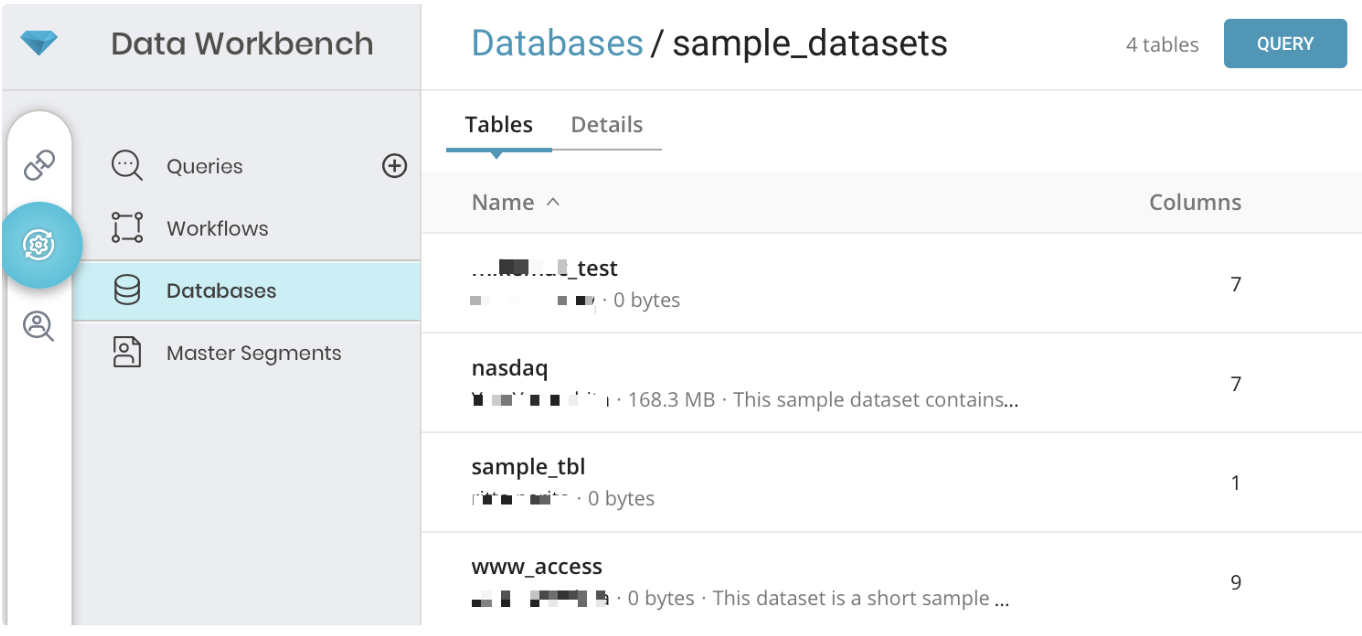Add a new query with plus icon
1362x636 pixels.
pyautogui.click(x=395, y=166)
